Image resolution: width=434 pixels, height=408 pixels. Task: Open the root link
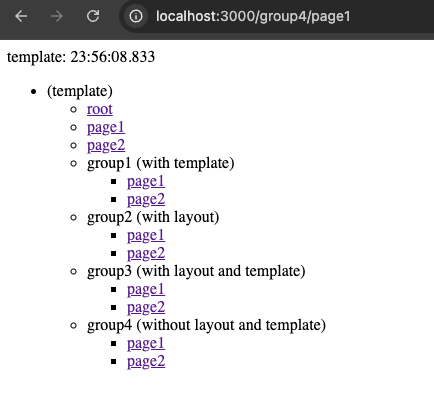point(100,109)
